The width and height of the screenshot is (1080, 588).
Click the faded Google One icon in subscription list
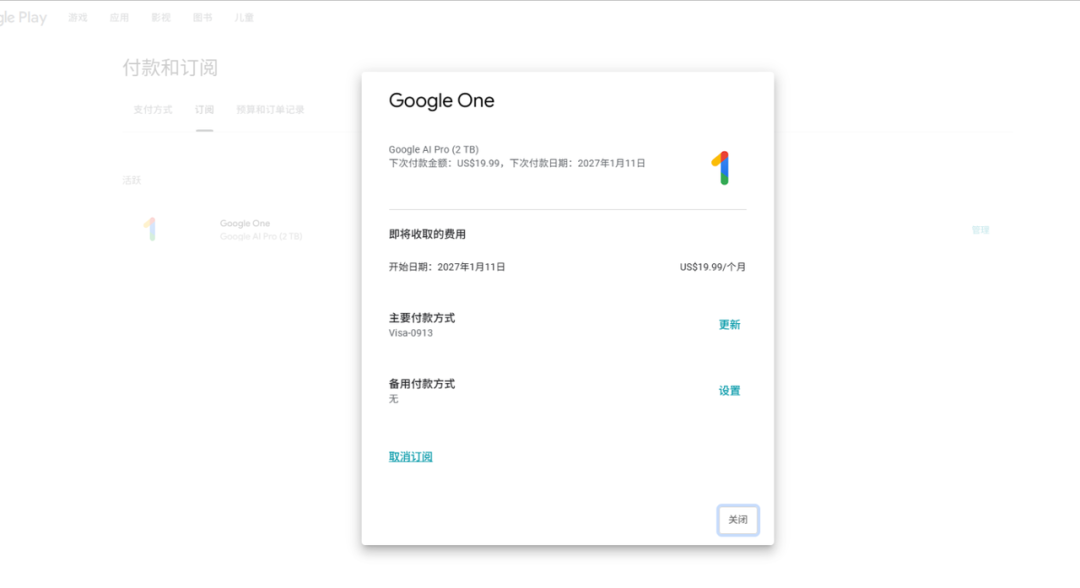[150, 229]
